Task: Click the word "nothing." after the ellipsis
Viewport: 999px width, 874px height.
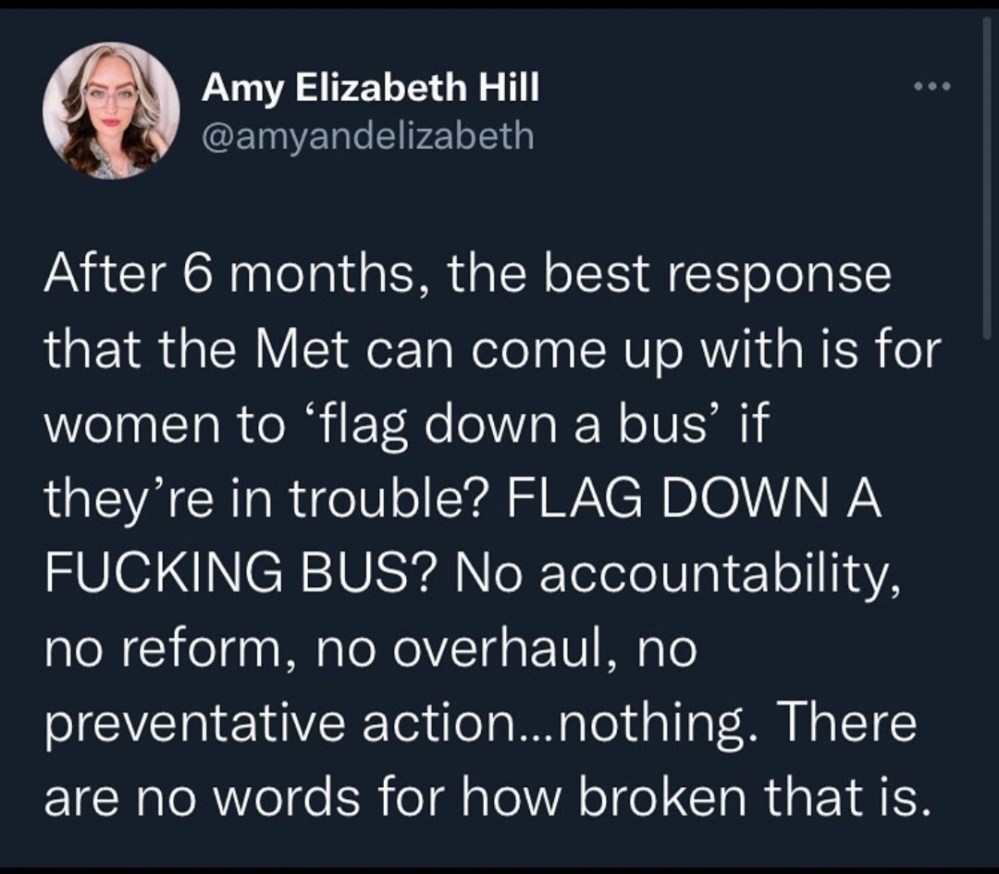Action: pyautogui.click(x=629, y=727)
